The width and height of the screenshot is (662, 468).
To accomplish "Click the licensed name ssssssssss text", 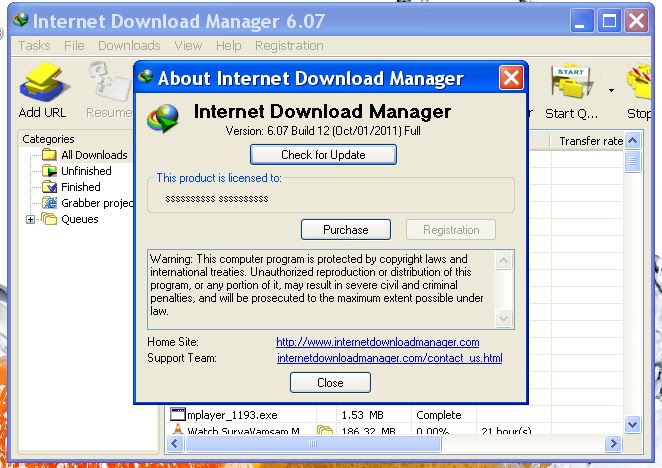I will point(217,199).
